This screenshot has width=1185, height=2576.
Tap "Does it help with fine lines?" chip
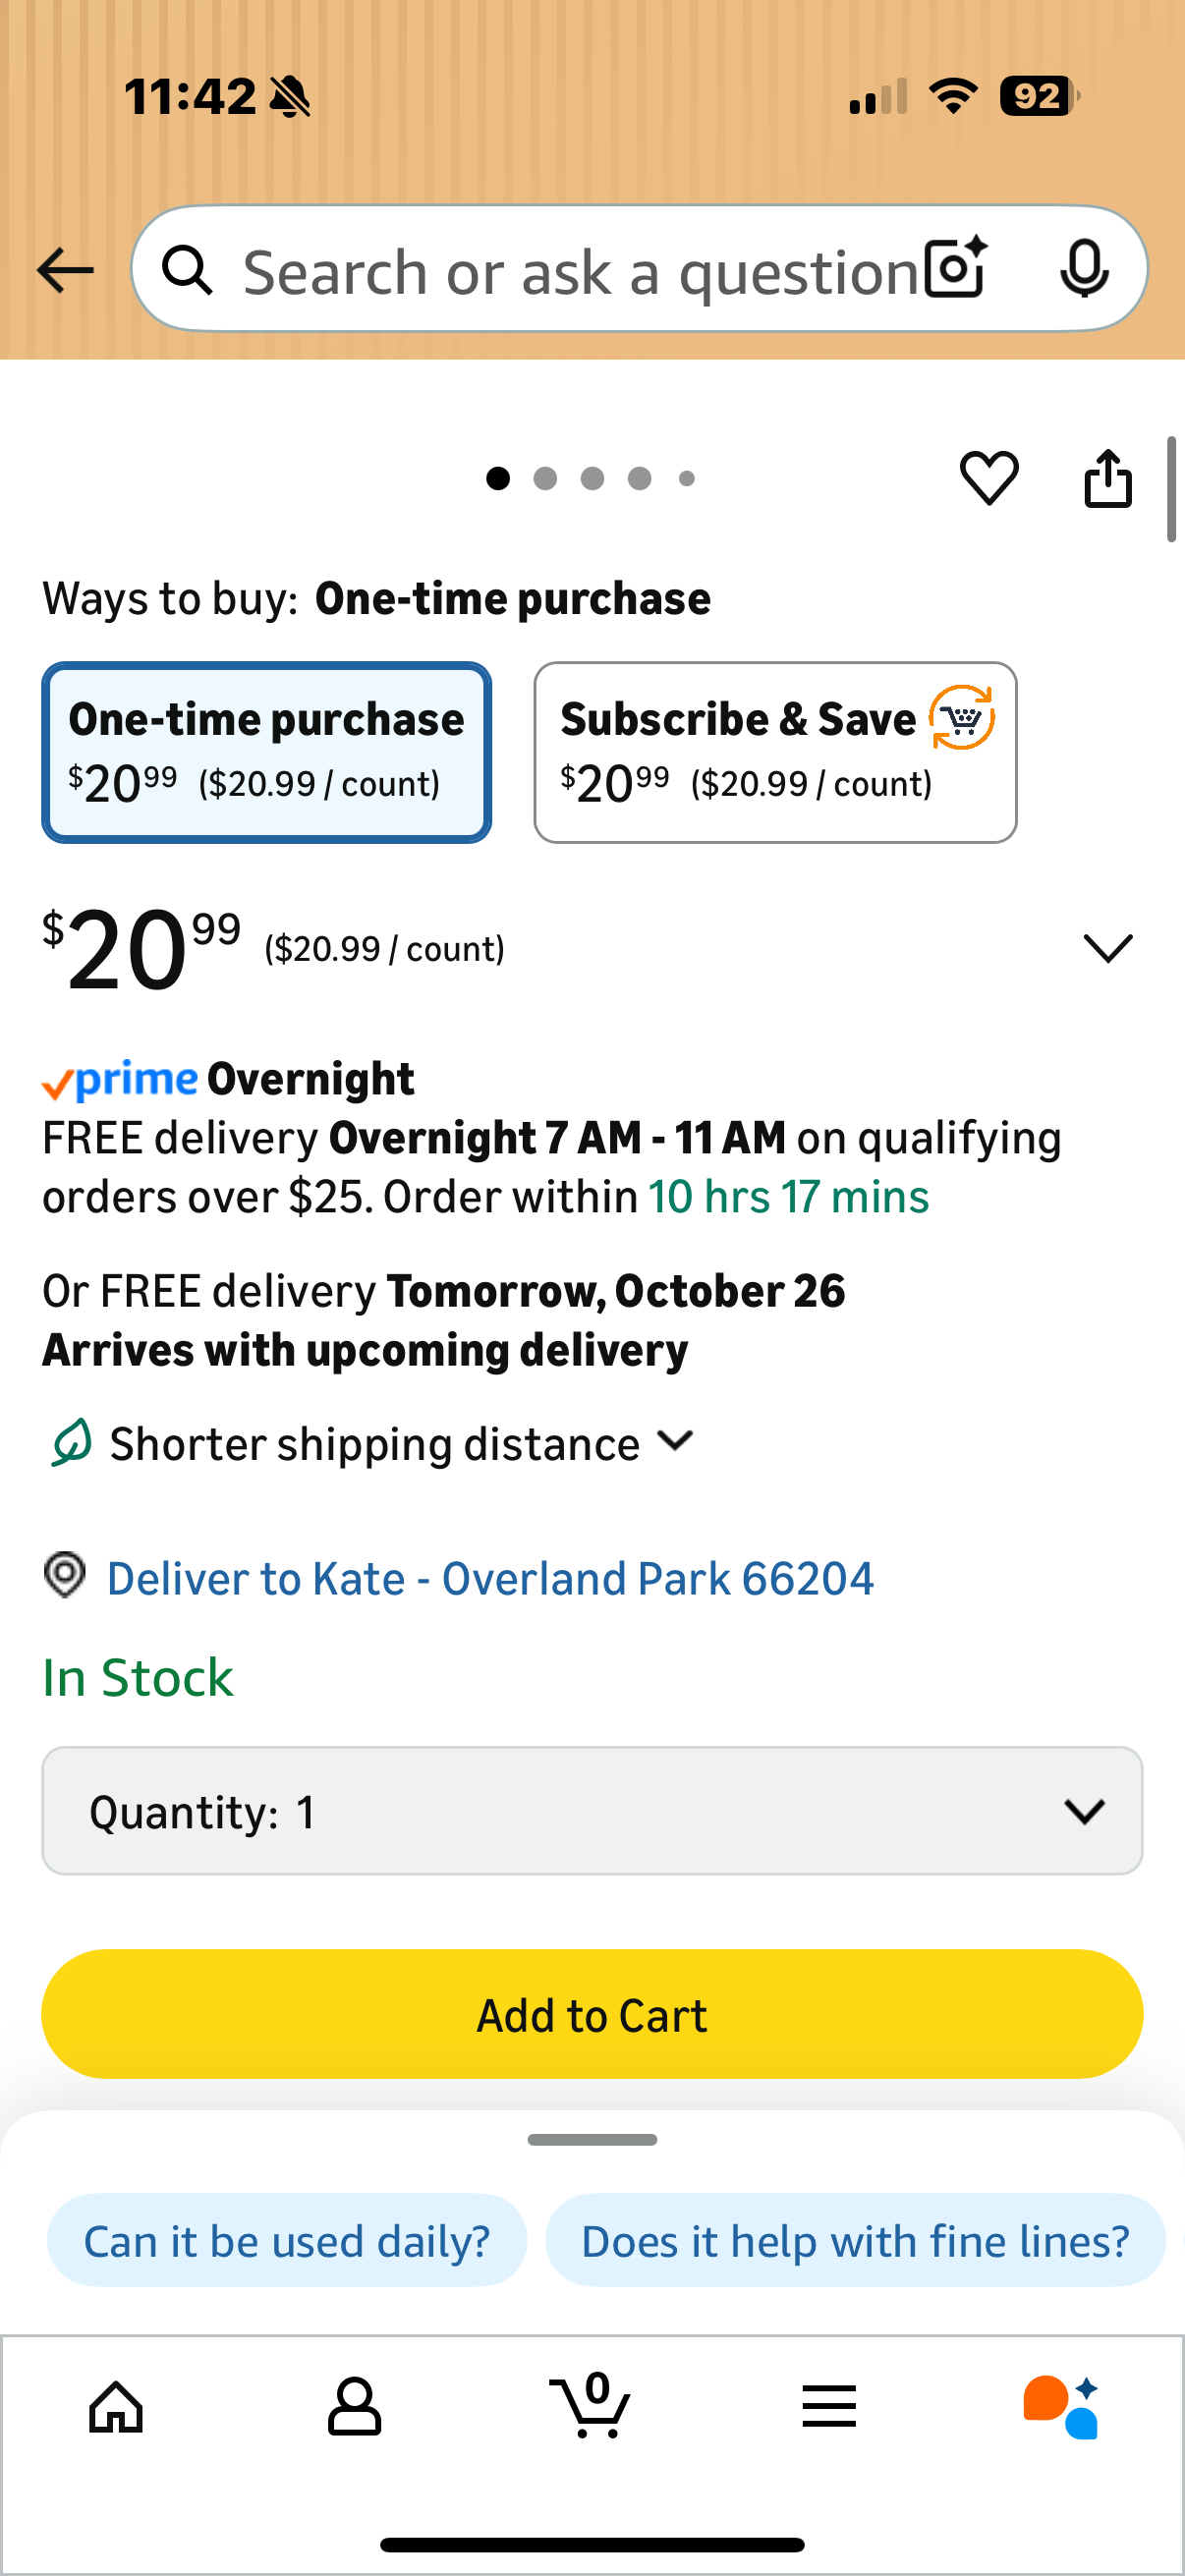click(855, 2241)
